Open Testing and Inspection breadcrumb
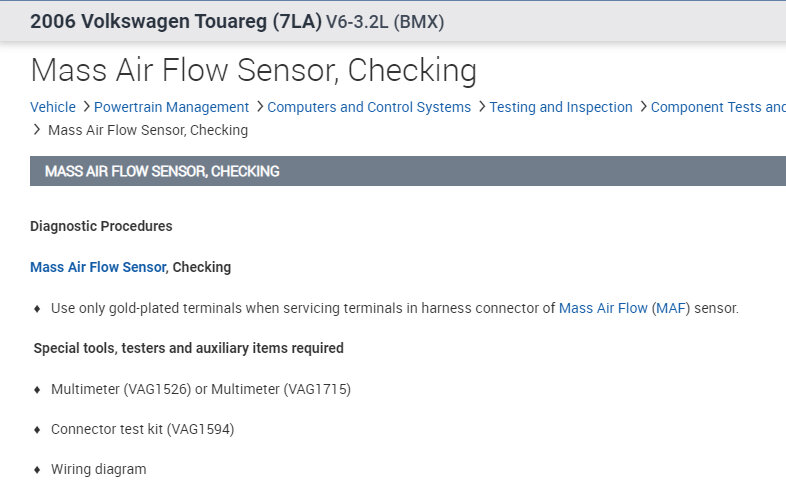The height and width of the screenshot is (485, 786). point(561,107)
